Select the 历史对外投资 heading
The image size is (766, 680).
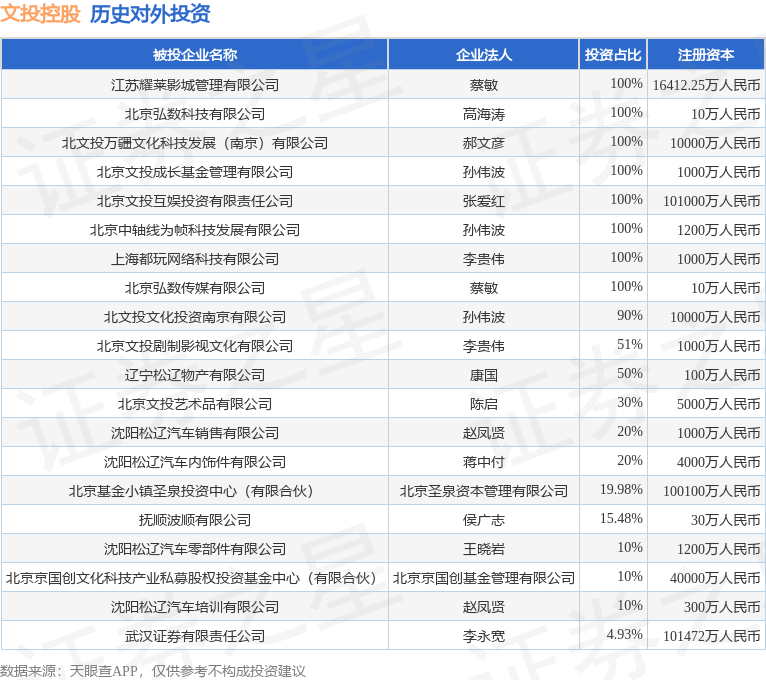point(150,14)
